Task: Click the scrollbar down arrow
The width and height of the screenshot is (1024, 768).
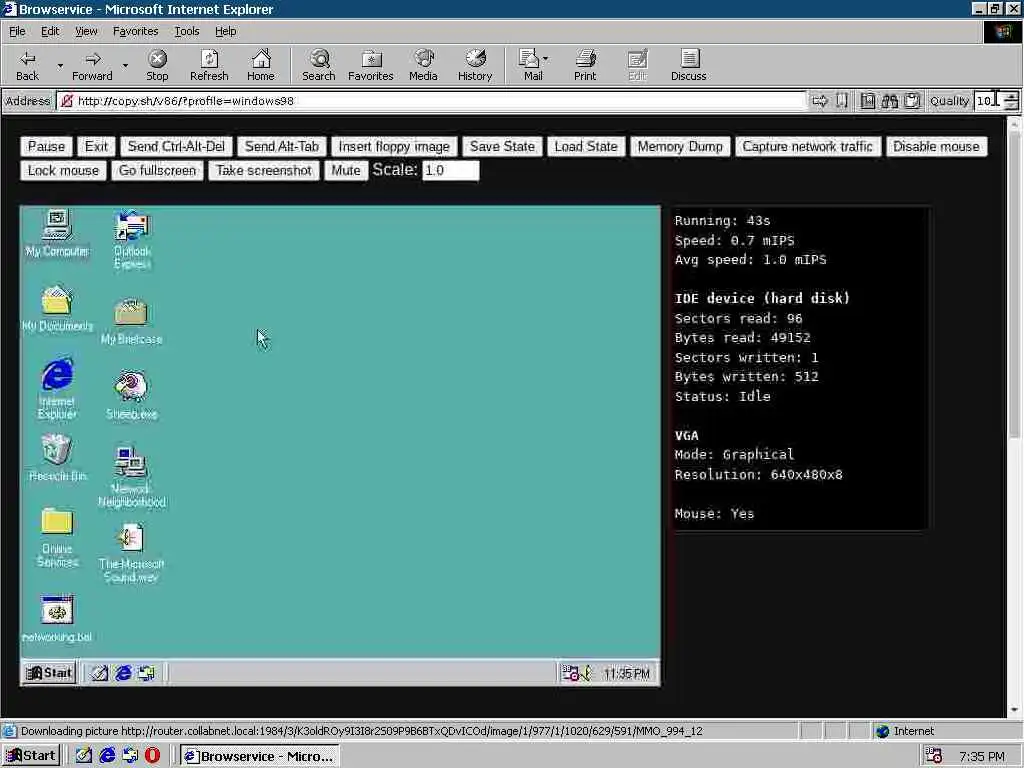Action: pyautogui.click(x=1014, y=710)
